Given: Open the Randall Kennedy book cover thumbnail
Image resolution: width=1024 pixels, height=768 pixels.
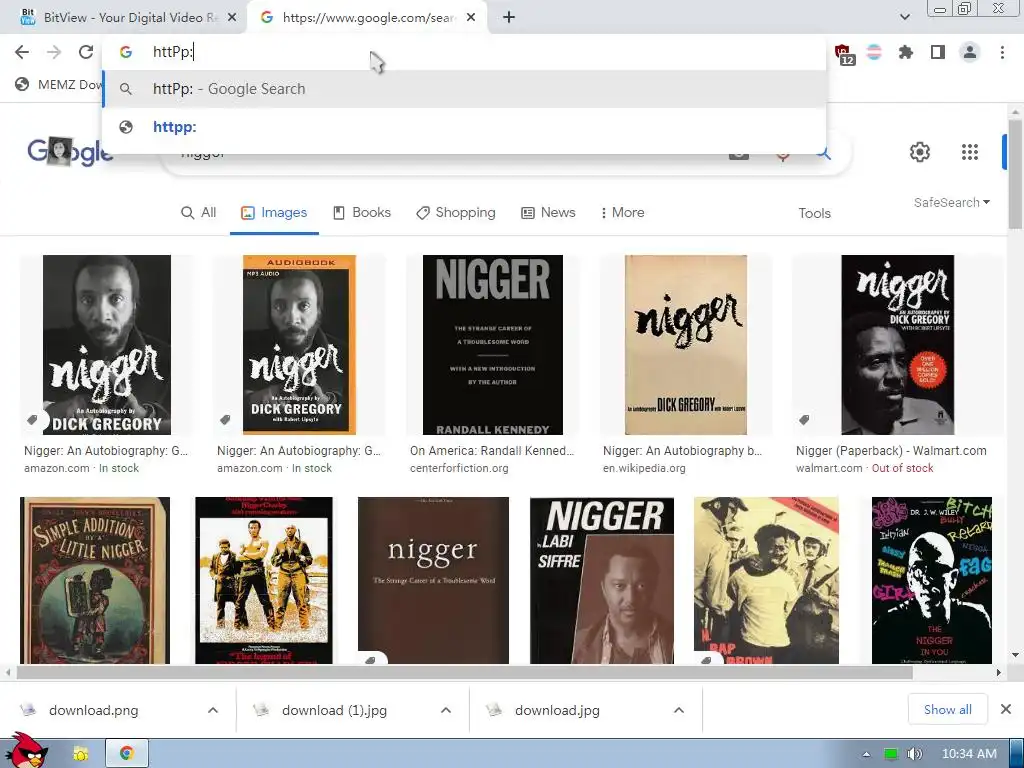Looking at the screenshot, I should point(492,345).
